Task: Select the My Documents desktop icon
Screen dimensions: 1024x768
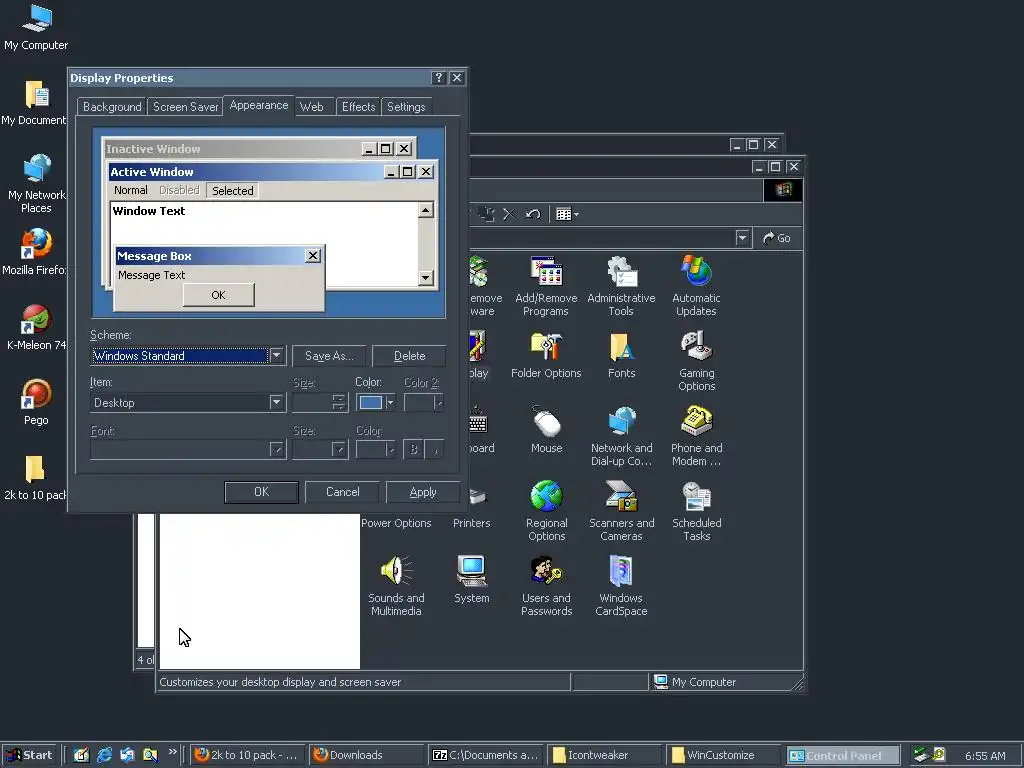Action: pyautogui.click(x=33, y=103)
